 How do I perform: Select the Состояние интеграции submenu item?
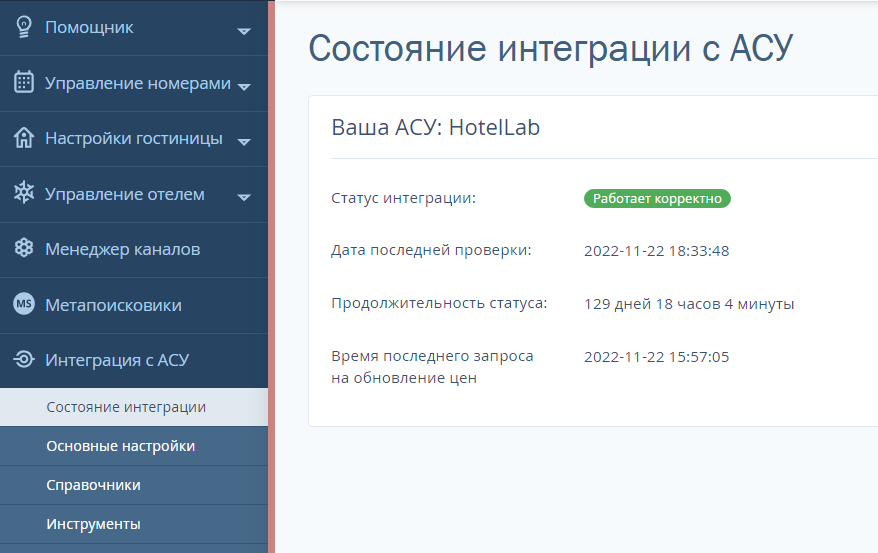tap(126, 407)
